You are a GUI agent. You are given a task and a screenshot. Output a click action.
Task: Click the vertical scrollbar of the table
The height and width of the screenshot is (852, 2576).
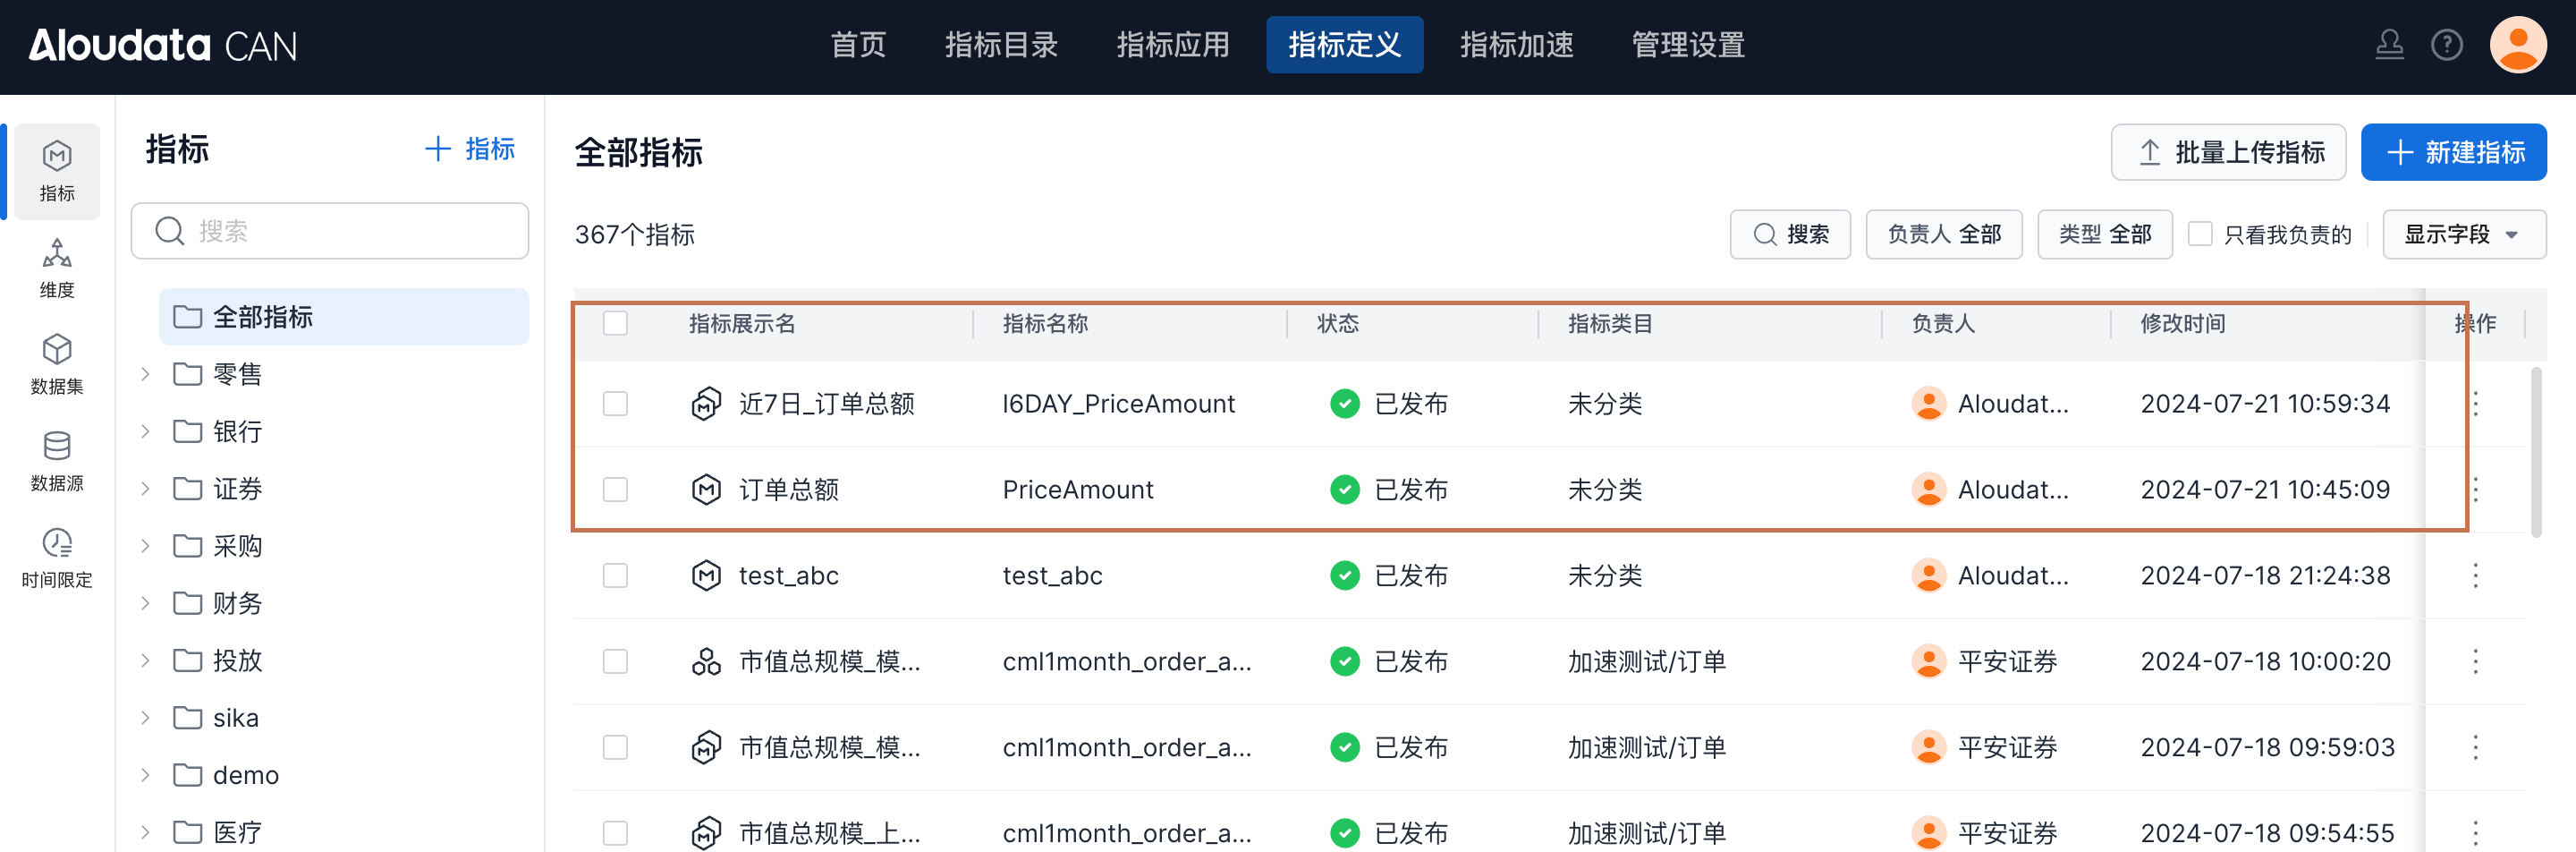tap(2535, 452)
